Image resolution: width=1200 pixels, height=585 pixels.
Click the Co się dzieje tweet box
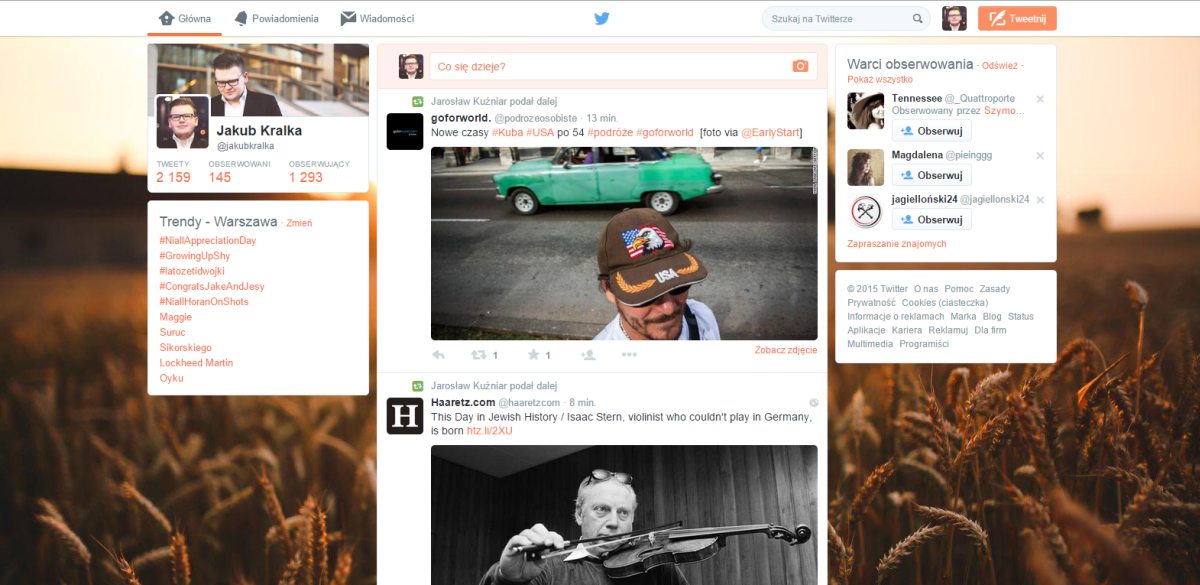624,66
